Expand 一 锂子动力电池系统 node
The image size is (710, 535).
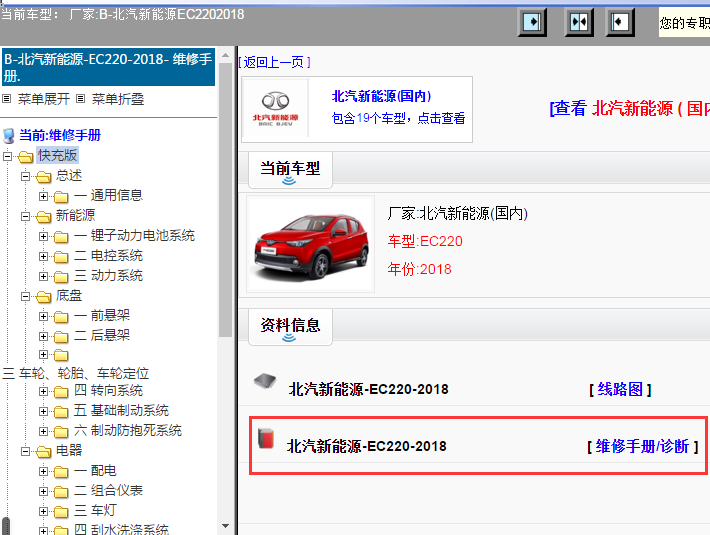click(x=43, y=236)
